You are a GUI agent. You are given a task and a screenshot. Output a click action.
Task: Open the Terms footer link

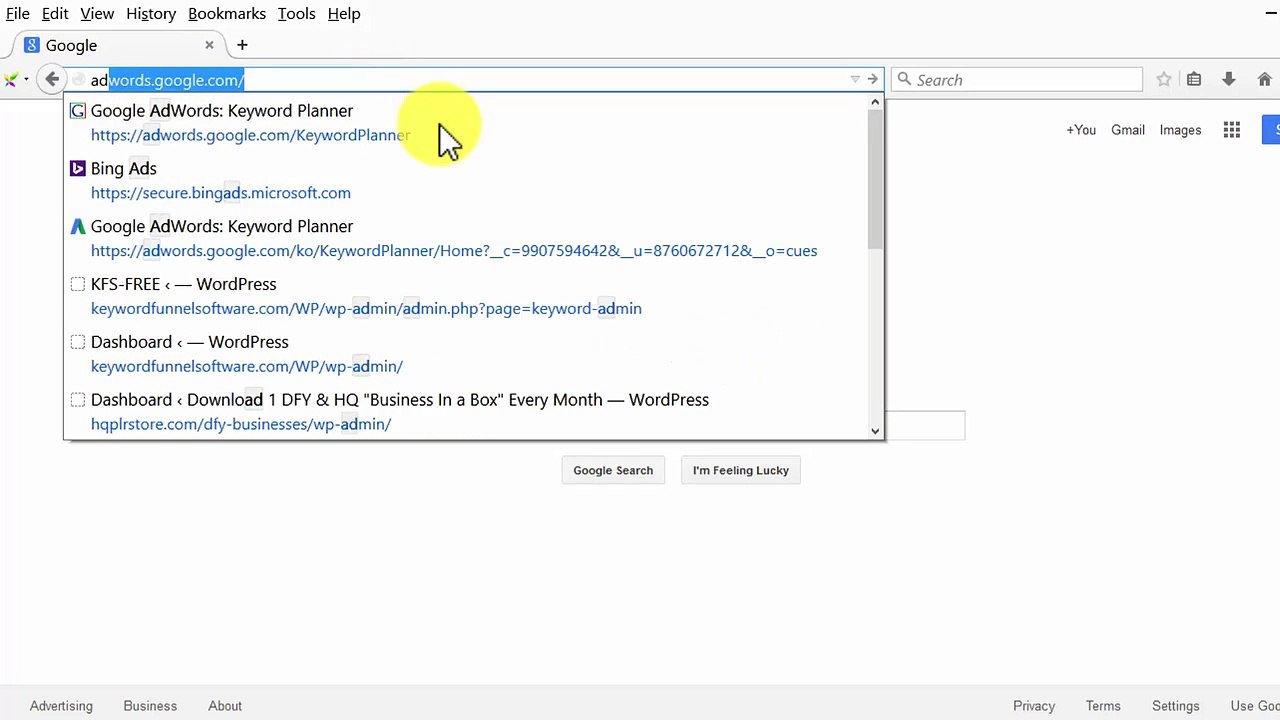(x=1103, y=706)
